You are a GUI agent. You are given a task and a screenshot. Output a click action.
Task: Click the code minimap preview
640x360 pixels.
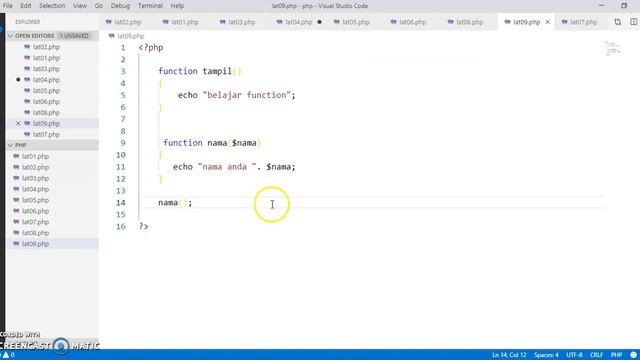click(613, 48)
